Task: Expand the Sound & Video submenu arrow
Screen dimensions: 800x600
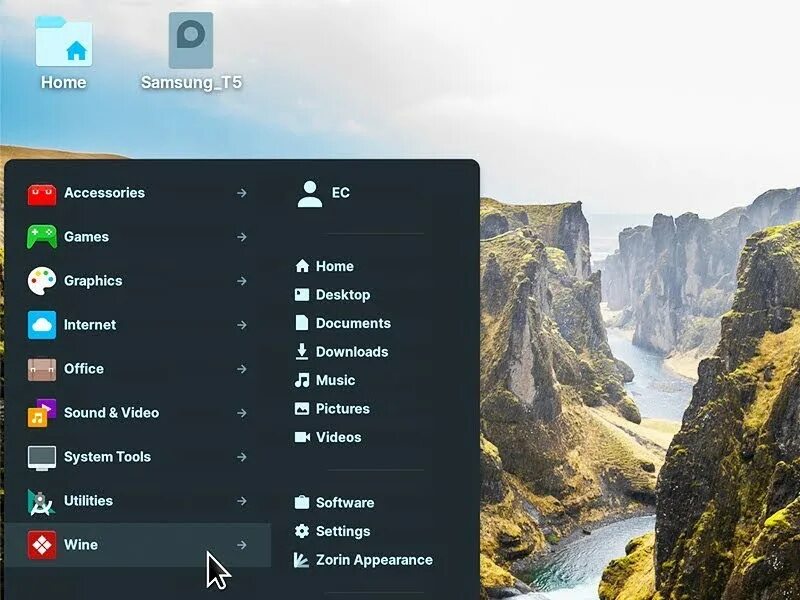Action: coord(242,413)
